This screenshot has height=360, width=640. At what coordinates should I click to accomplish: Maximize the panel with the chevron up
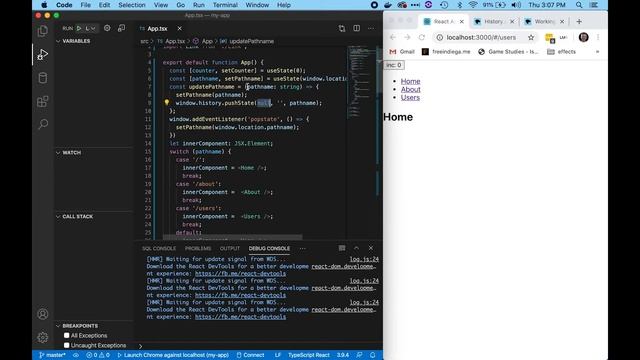[356, 248]
